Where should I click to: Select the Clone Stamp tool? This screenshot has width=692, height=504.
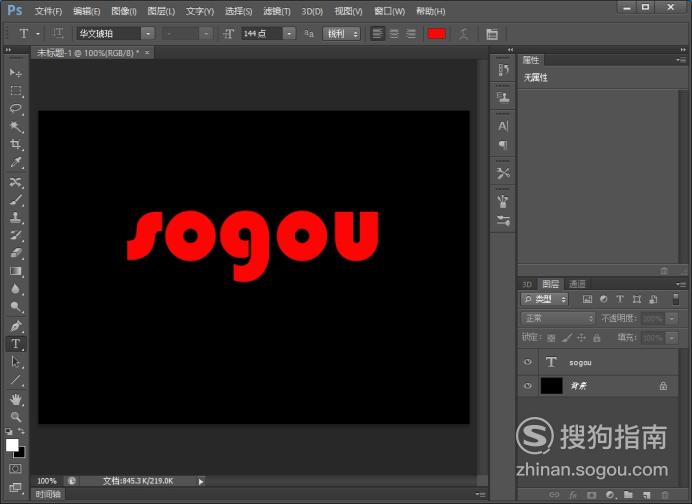click(16, 218)
